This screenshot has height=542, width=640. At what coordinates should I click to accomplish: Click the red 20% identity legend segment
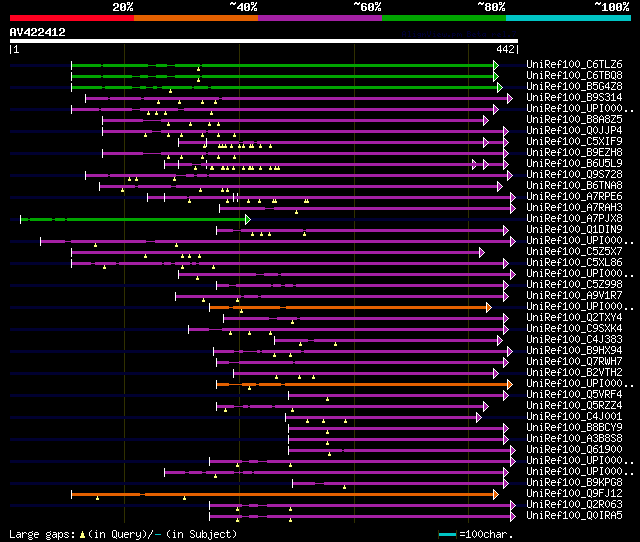(72, 18)
